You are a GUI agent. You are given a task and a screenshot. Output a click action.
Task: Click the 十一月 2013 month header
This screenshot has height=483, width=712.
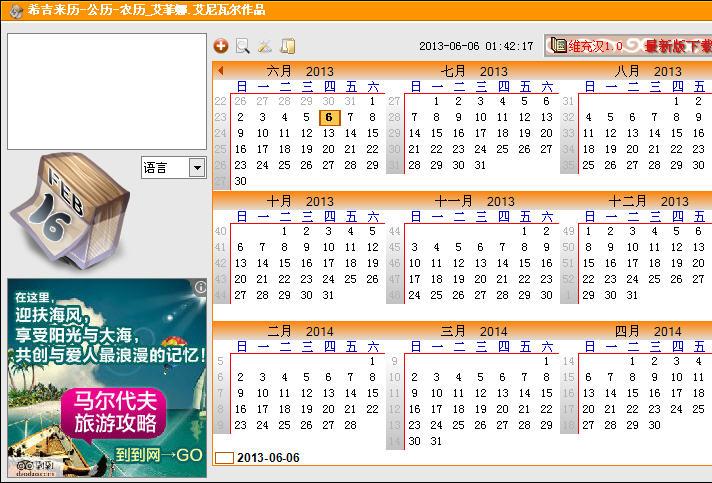pos(474,201)
